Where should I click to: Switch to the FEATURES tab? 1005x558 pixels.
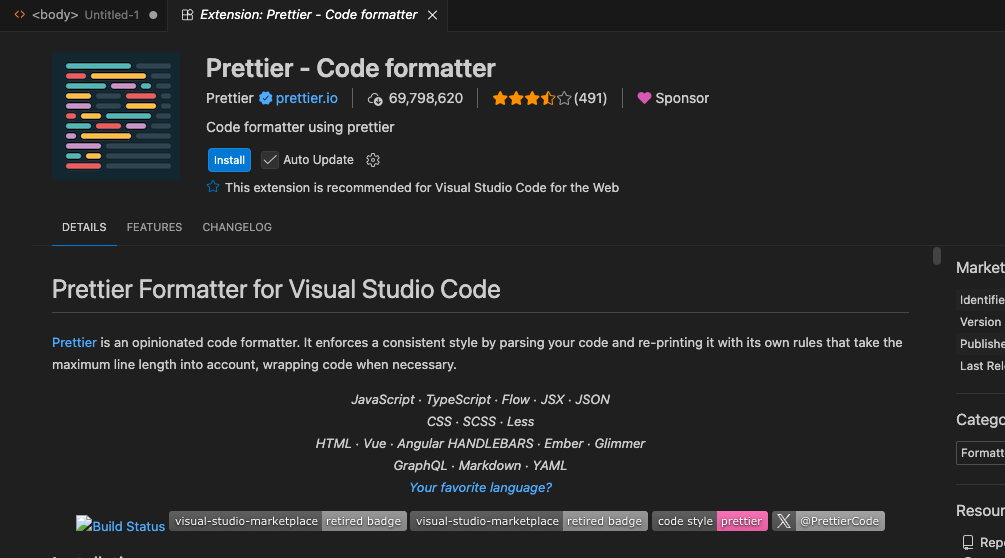pos(154,227)
